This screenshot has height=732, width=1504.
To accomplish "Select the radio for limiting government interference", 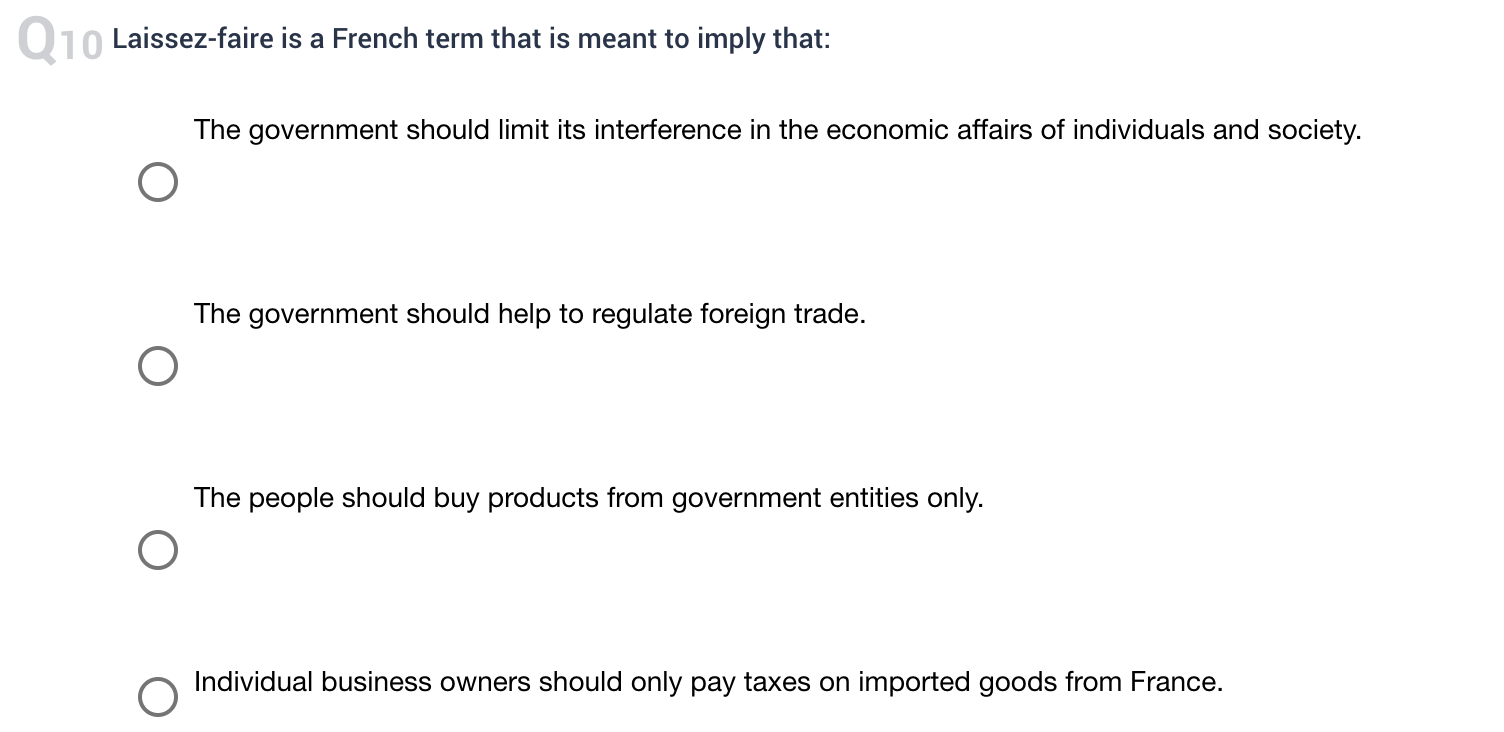I will [x=159, y=183].
